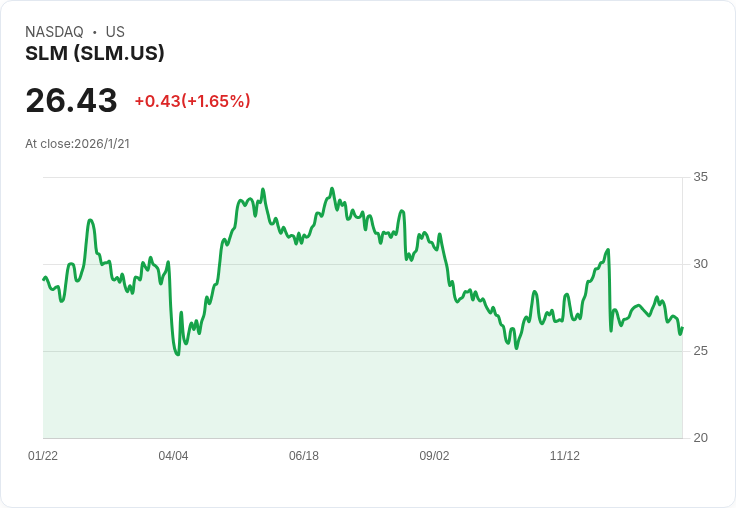The height and width of the screenshot is (508, 736).
Task: Select the 01/22 date on the x-axis
Action: (x=43, y=456)
